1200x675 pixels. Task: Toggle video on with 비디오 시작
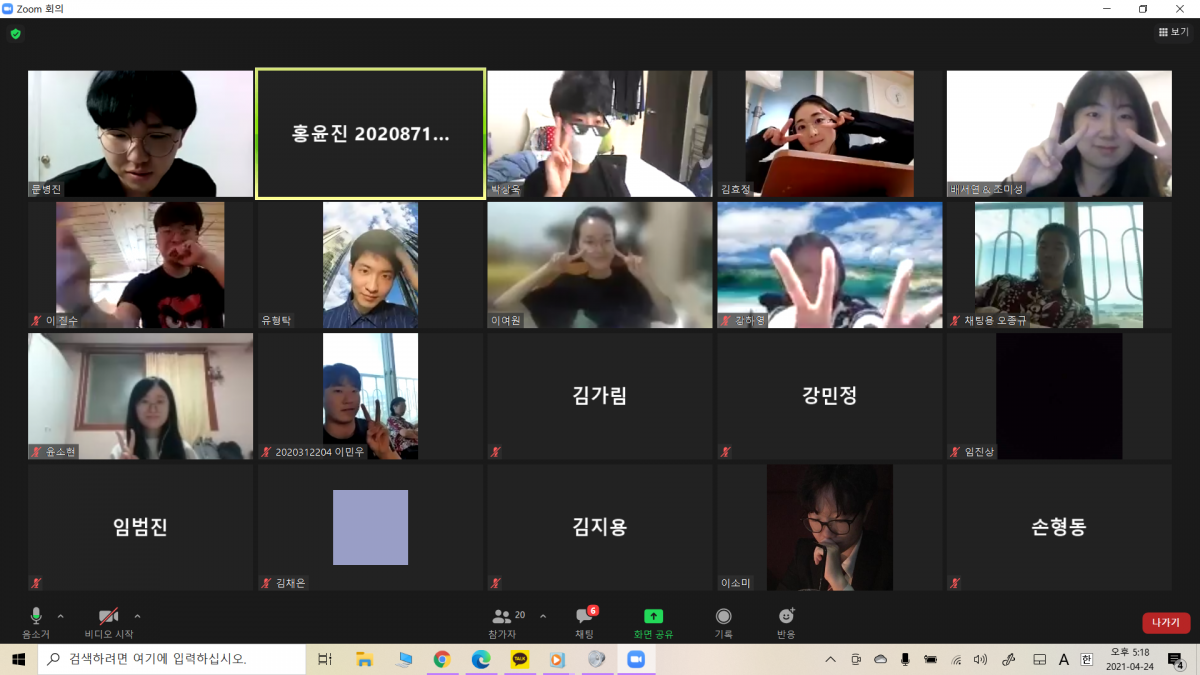point(108,621)
